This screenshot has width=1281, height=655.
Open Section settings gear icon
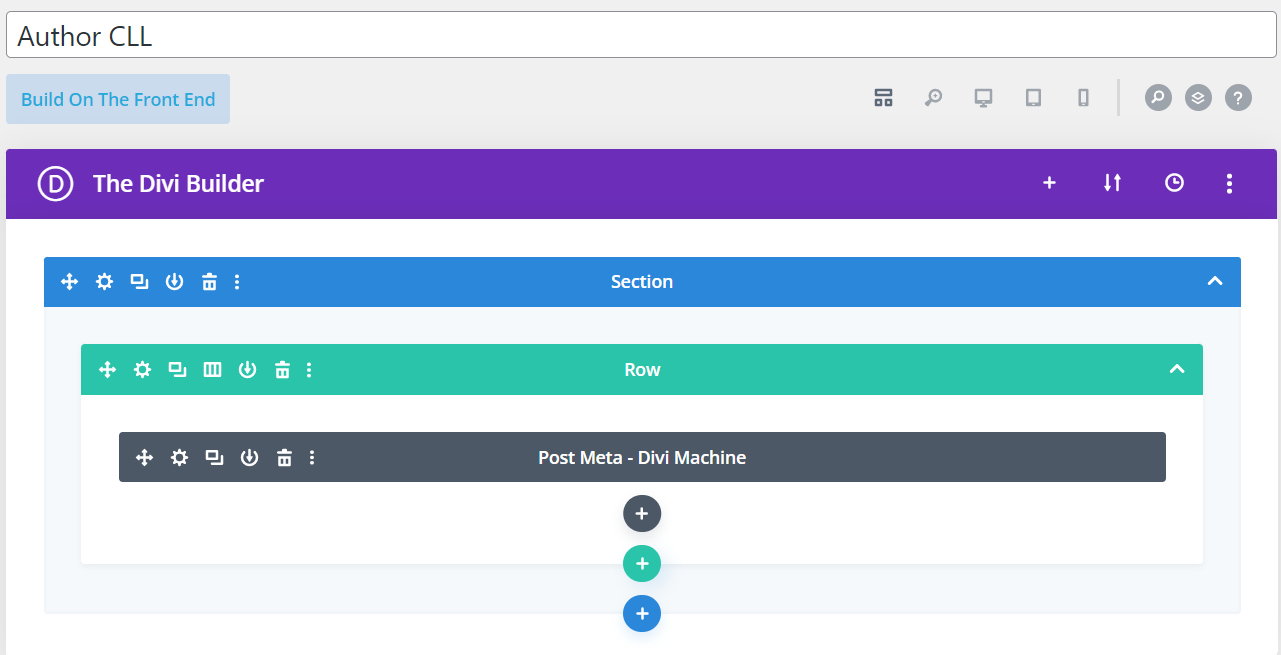coord(104,282)
